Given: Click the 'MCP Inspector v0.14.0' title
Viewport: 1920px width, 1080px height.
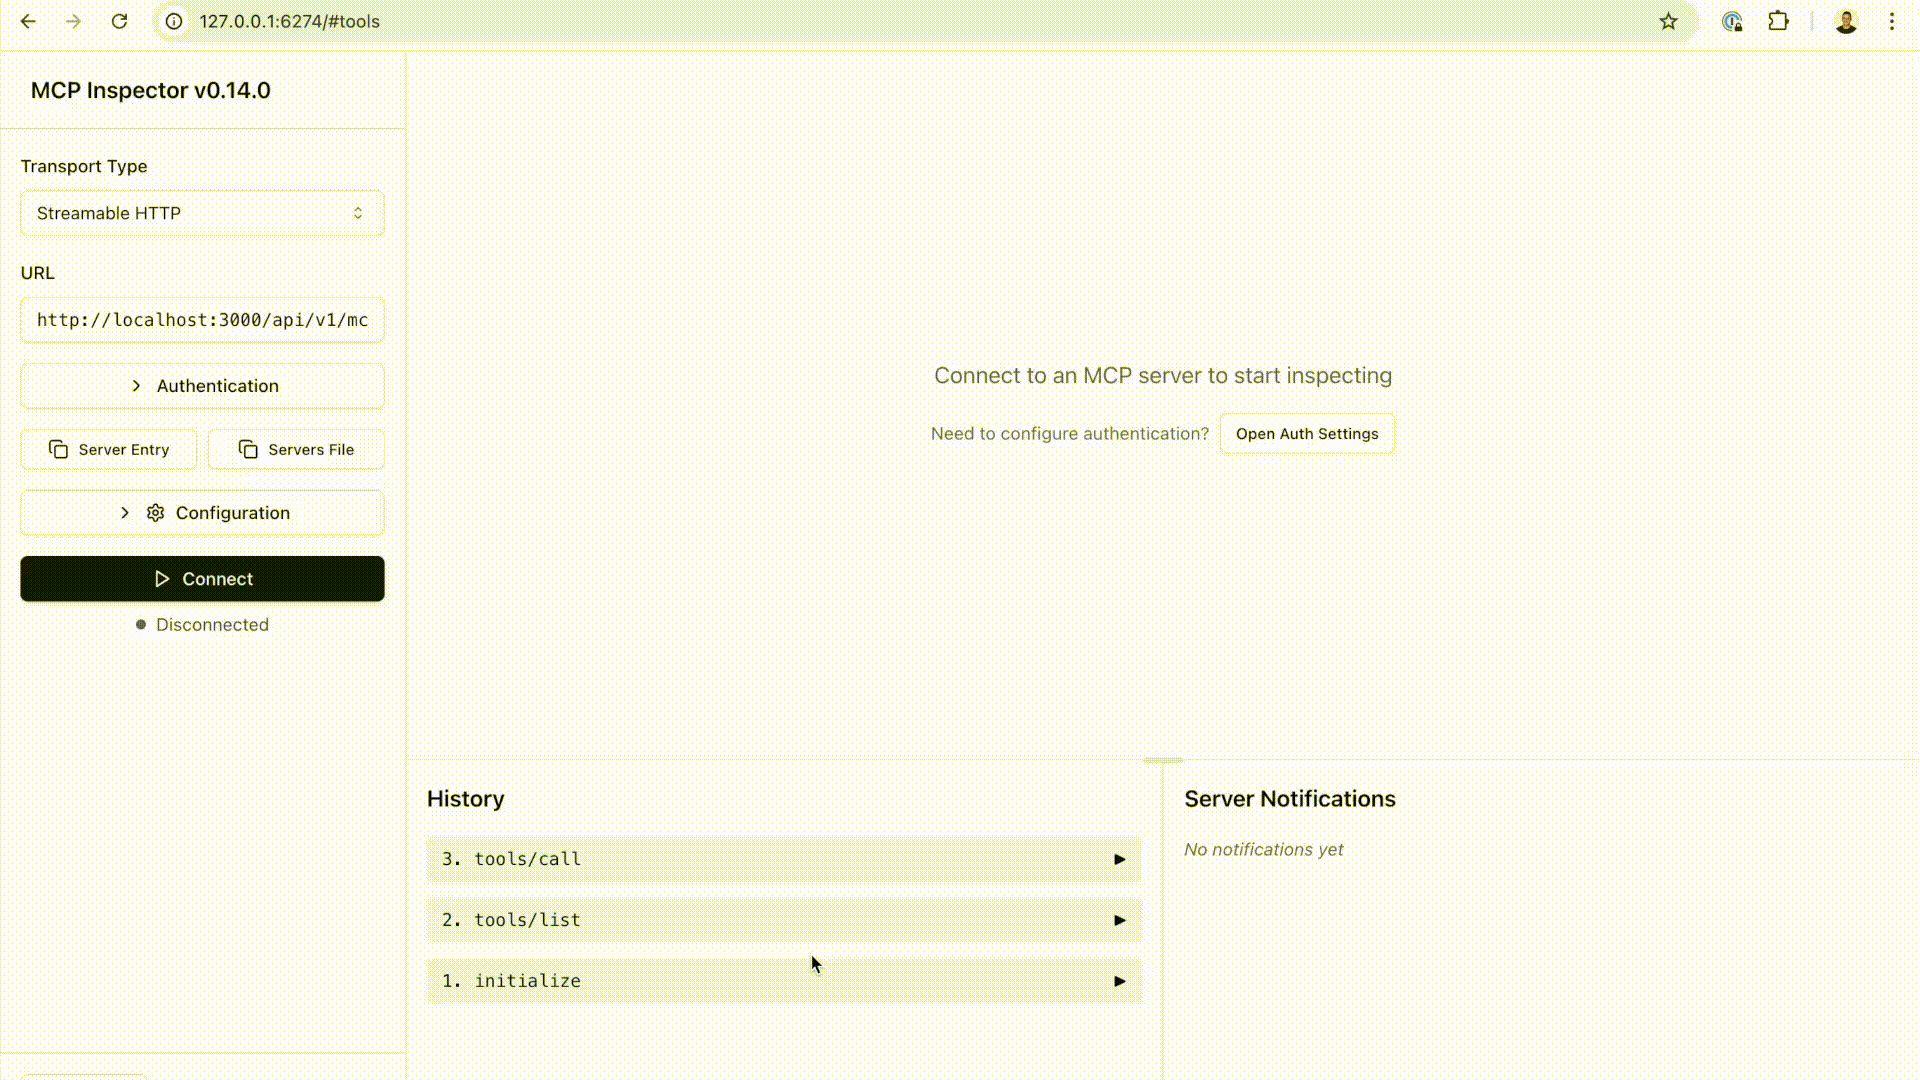Looking at the screenshot, I should pyautogui.click(x=151, y=90).
